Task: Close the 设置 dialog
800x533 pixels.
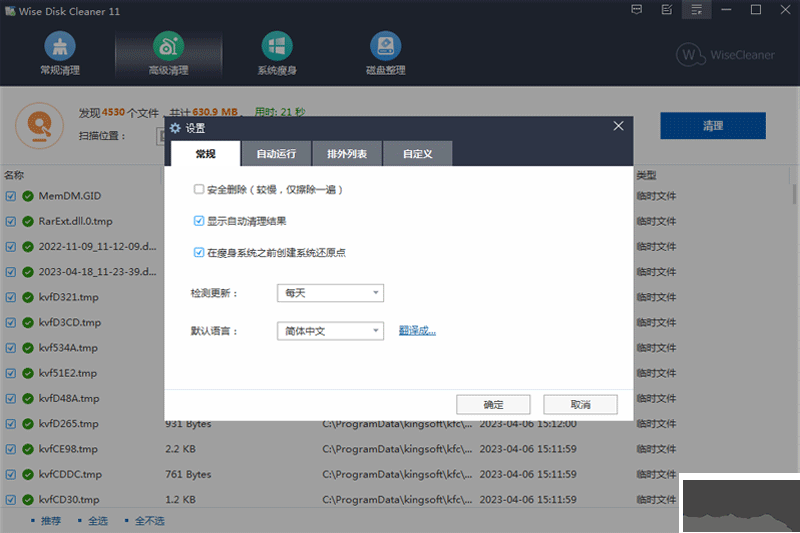Action: point(618,126)
